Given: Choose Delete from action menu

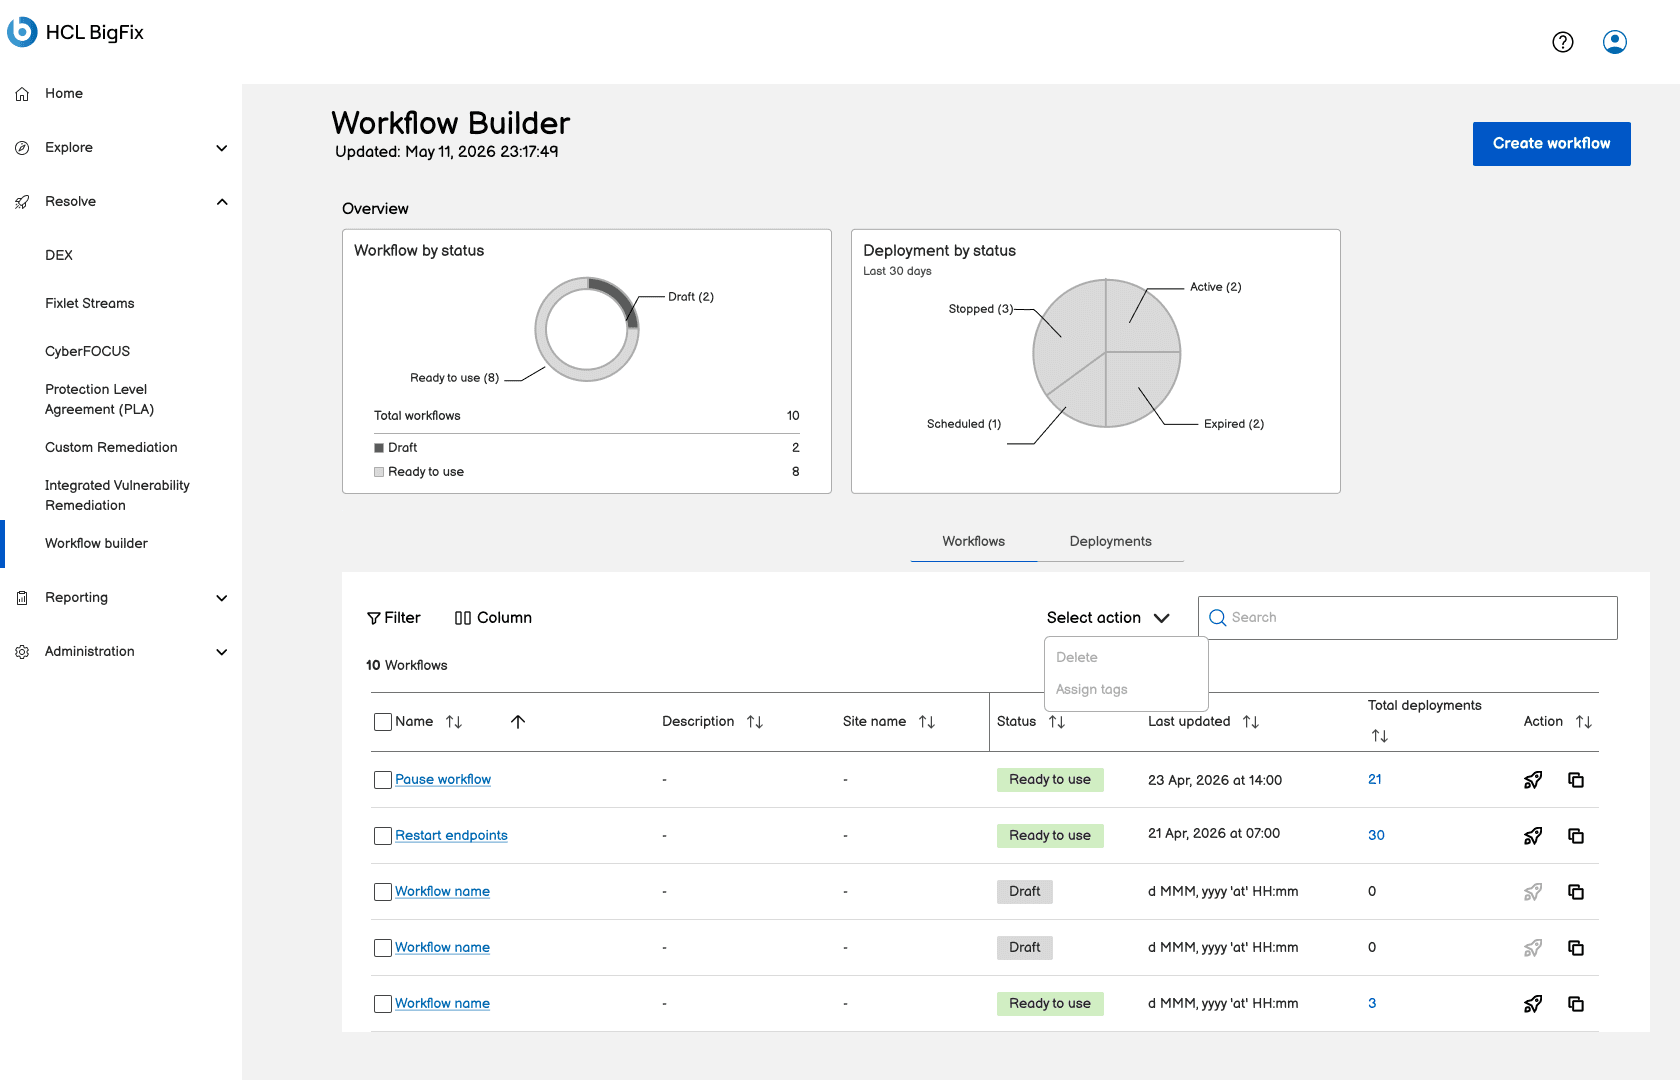Looking at the screenshot, I should click(x=1077, y=658).
